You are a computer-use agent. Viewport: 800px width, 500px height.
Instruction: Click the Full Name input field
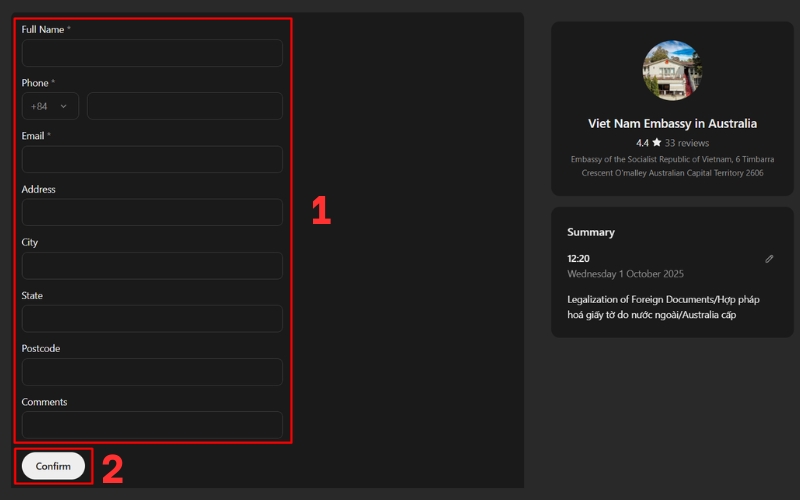pos(152,53)
